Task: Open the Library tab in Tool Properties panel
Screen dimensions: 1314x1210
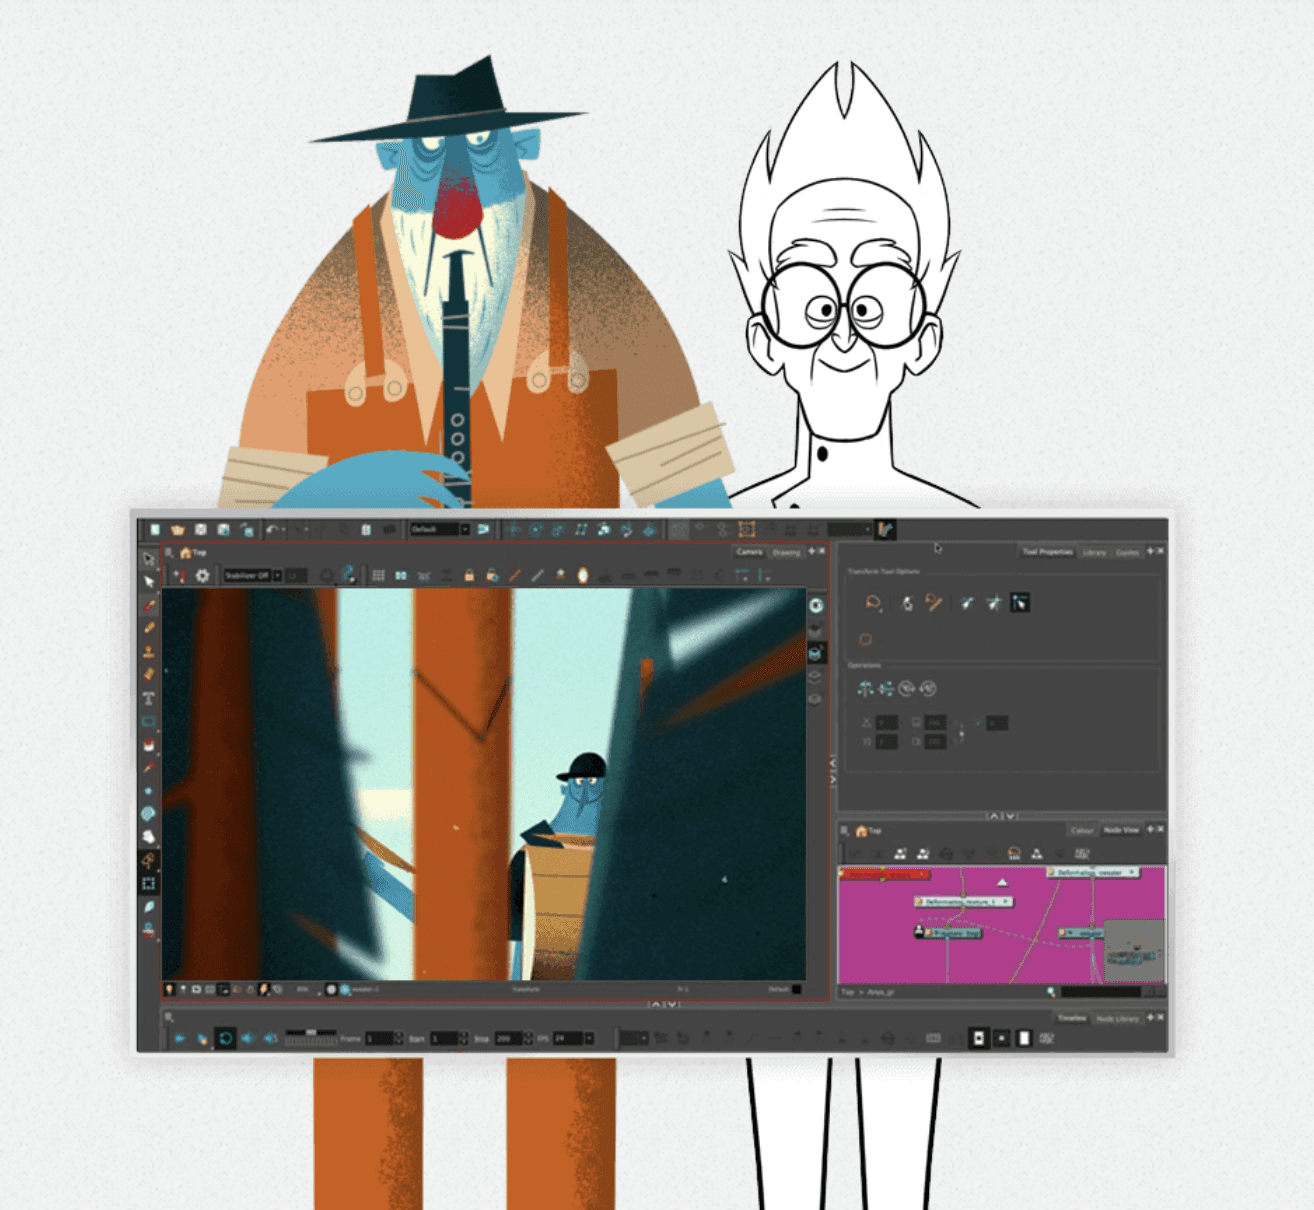Action: [1095, 552]
